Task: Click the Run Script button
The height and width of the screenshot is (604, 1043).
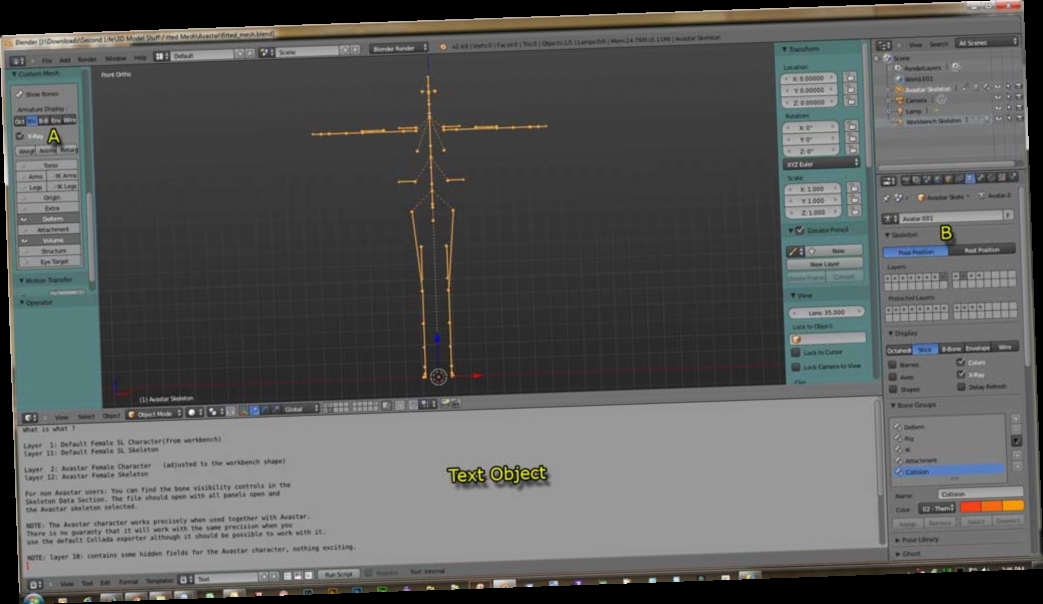Action: (339, 574)
